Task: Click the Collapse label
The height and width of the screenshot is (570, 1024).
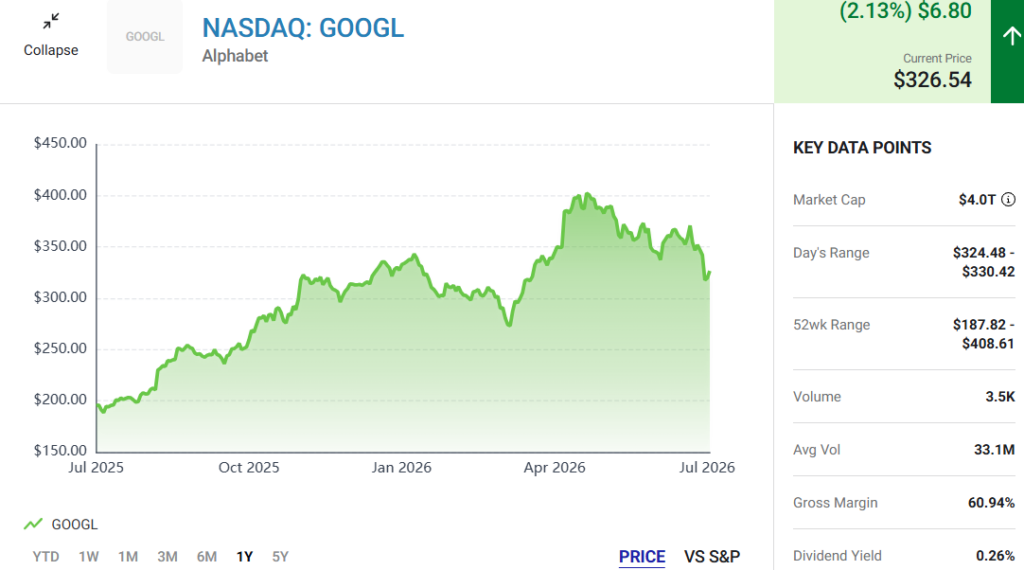Action: (x=51, y=50)
